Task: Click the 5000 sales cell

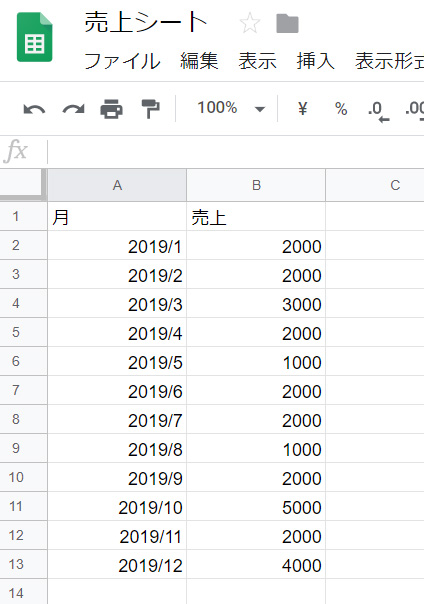Action: (x=256, y=506)
